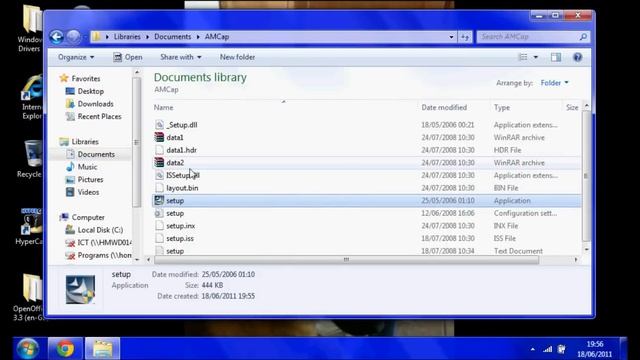Click the large setup preview thumbnail
This screenshot has width=640, height=360.
pos(80,289)
